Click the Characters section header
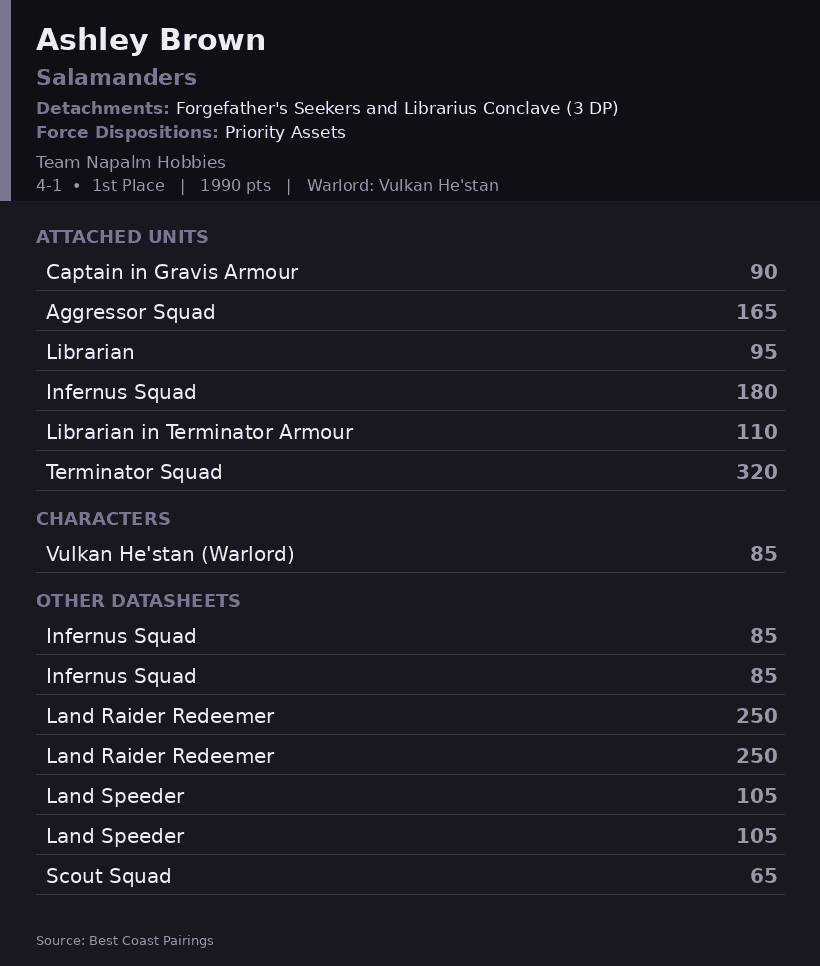820x966 pixels. tap(103, 519)
